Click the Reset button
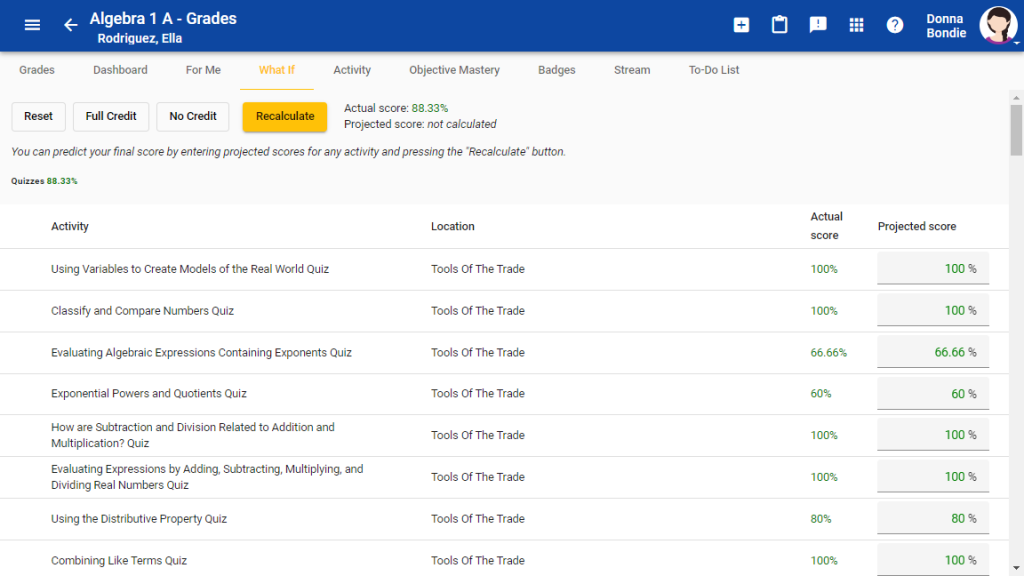Viewport: 1024px width, 576px height. tap(38, 116)
